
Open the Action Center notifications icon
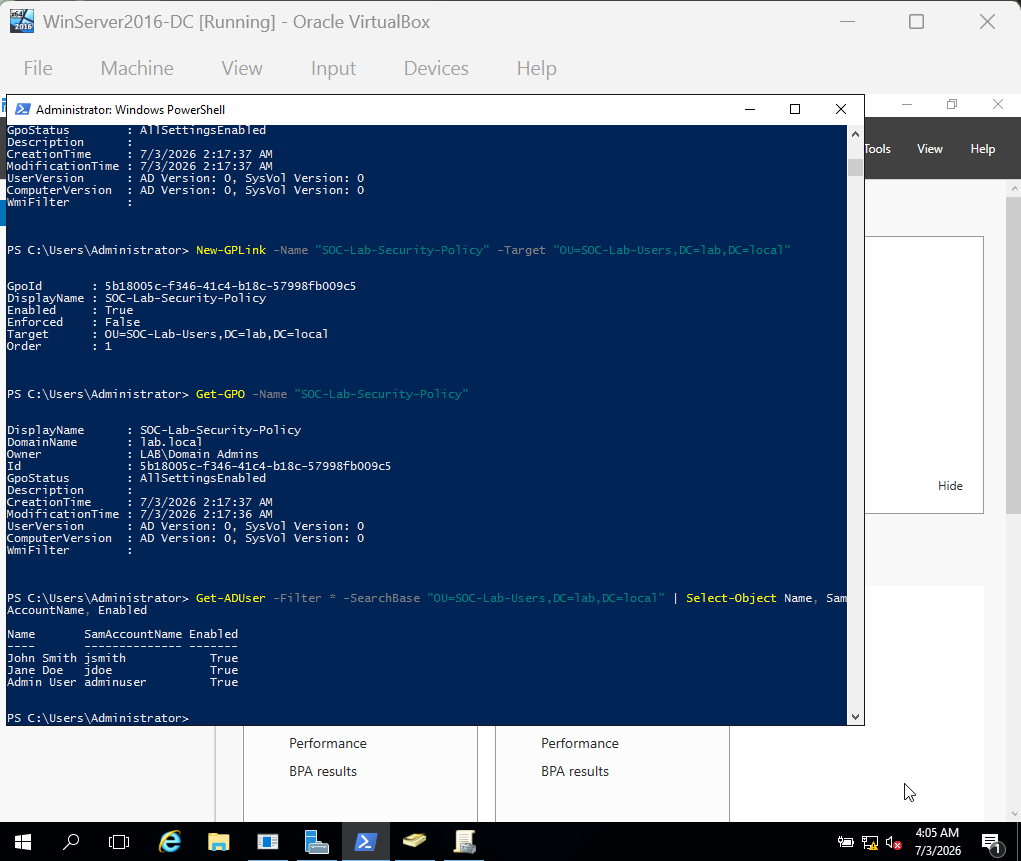pyautogui.click(x=991, y=843)
